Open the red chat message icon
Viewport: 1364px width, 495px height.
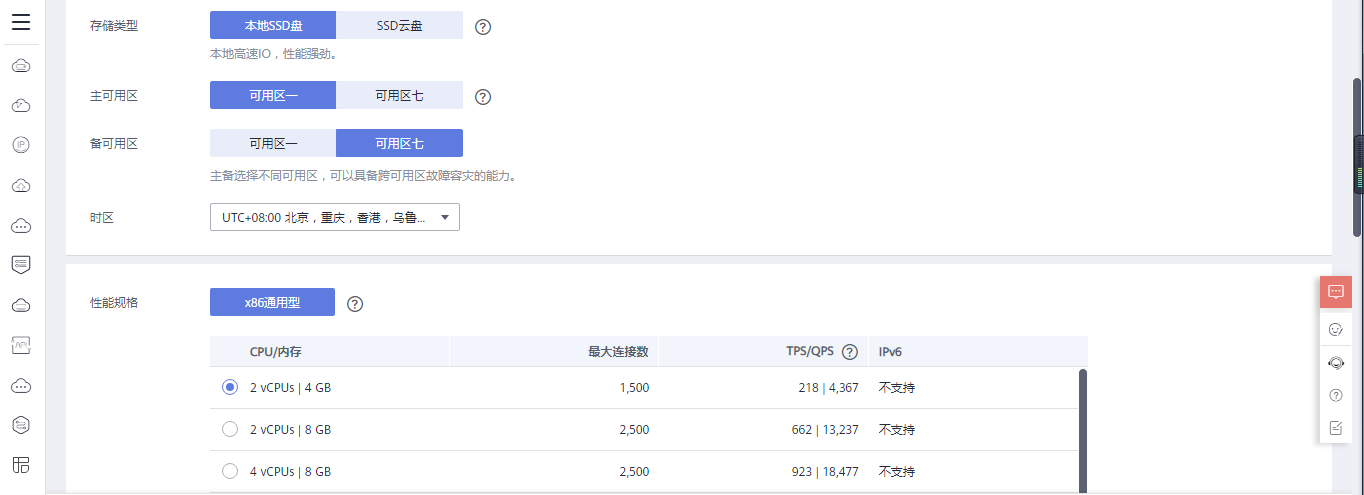click(x=1335, y=292)
